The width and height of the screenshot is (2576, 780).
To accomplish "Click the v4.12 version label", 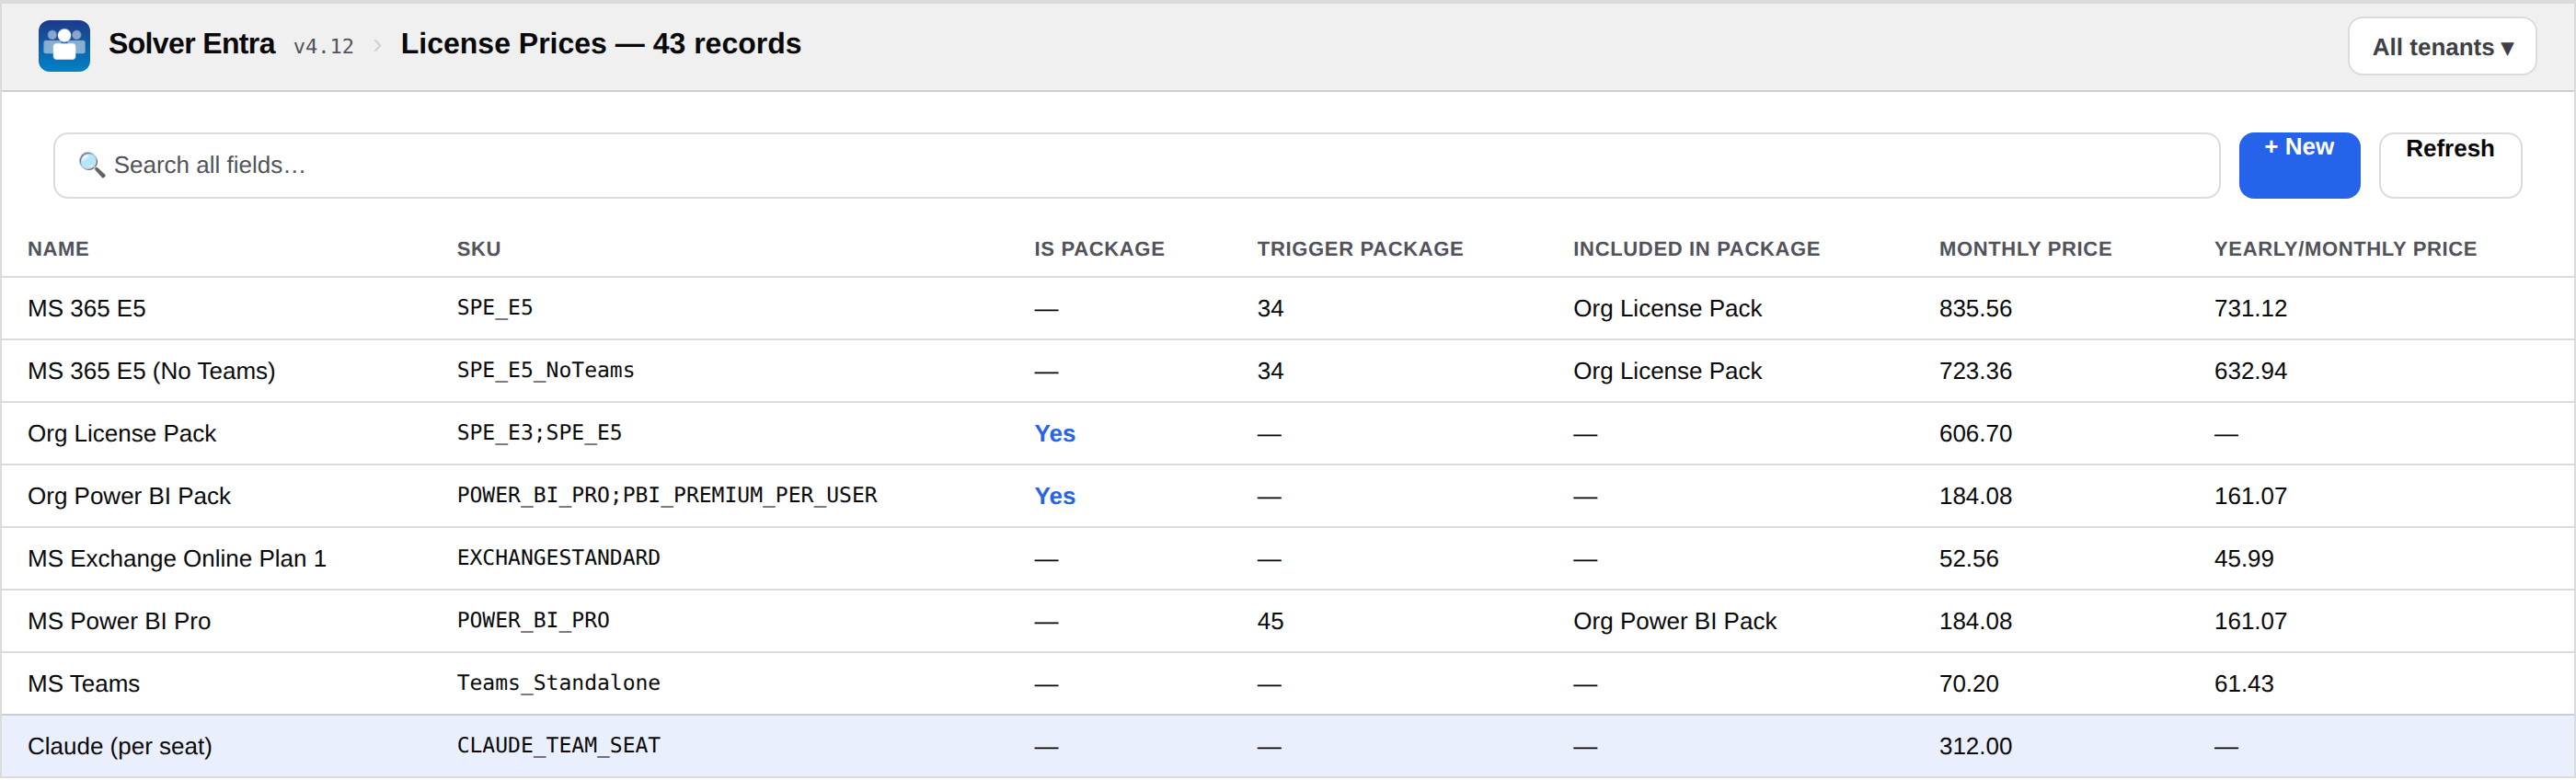I will point(323,47).
